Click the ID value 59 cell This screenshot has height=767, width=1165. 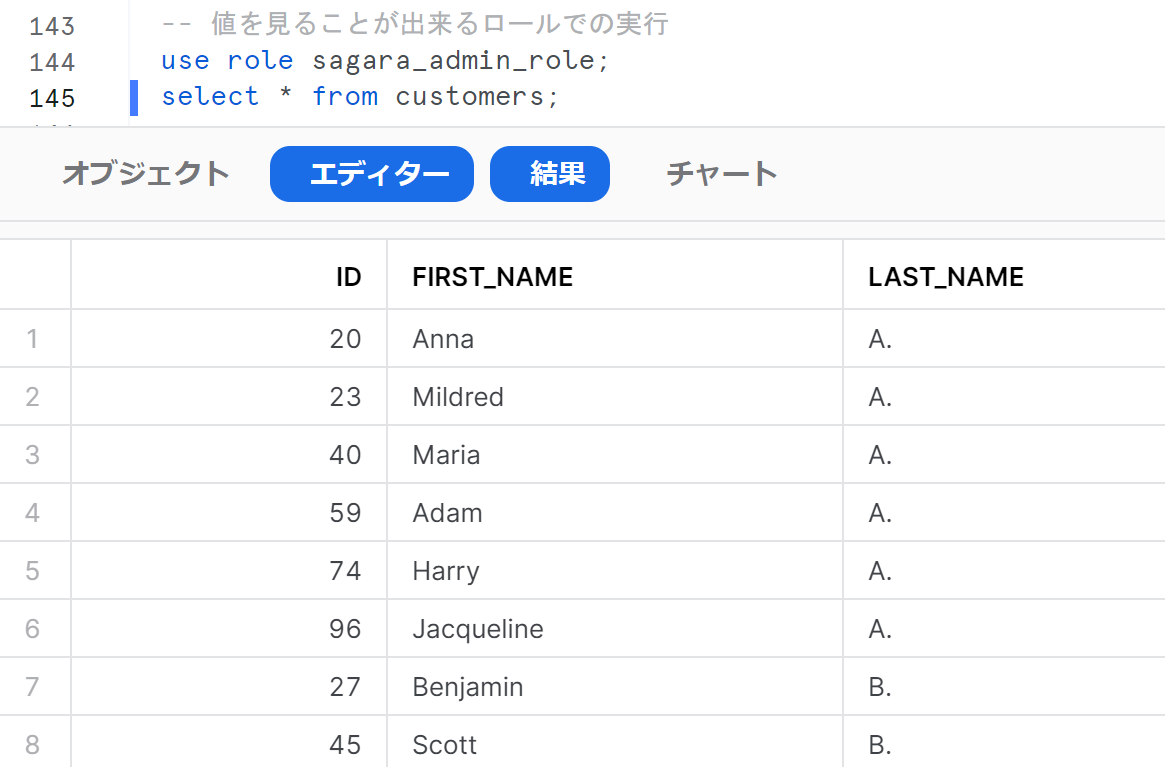click(x=348, y=513)
